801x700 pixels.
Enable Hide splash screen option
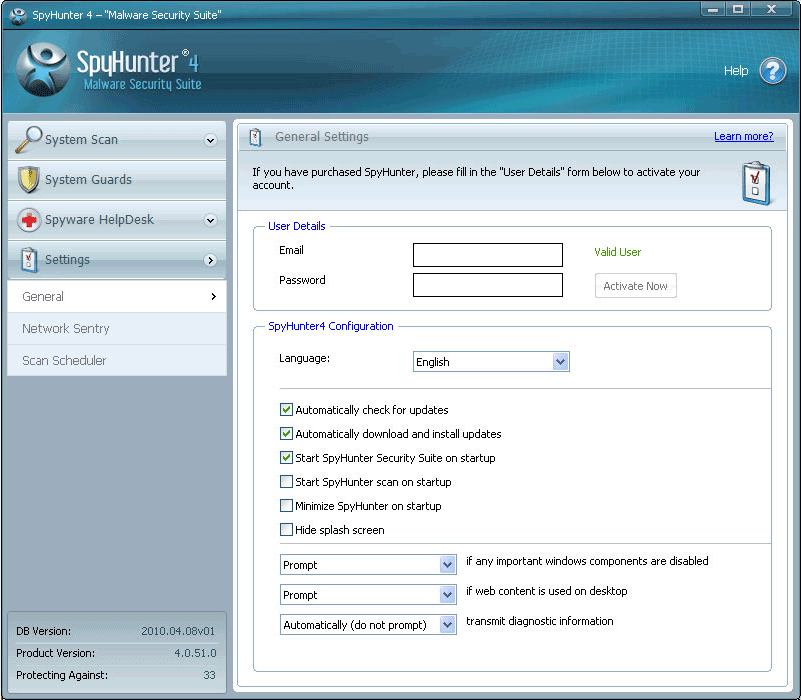point(287,530)
